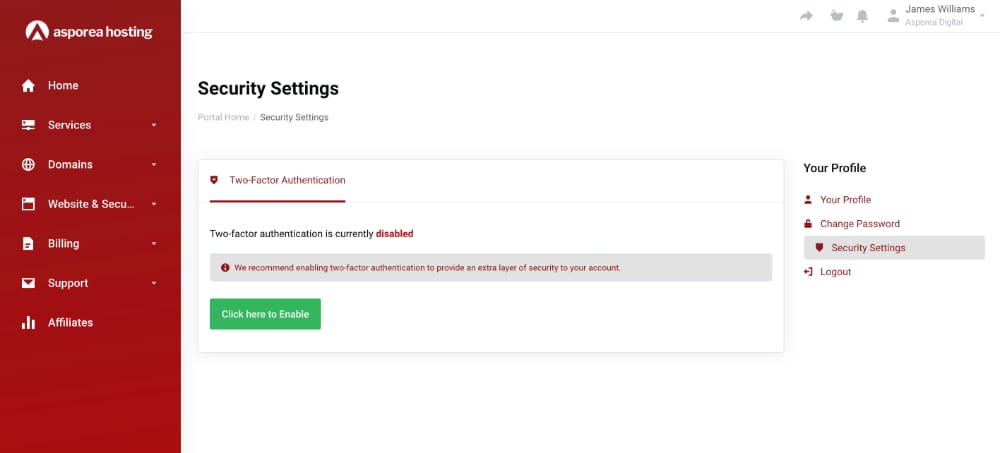The width and height of the screenshot is (1000, 453).
Task: Open the James Williams account dropdown arrow
Action: (x=984, y=17)
